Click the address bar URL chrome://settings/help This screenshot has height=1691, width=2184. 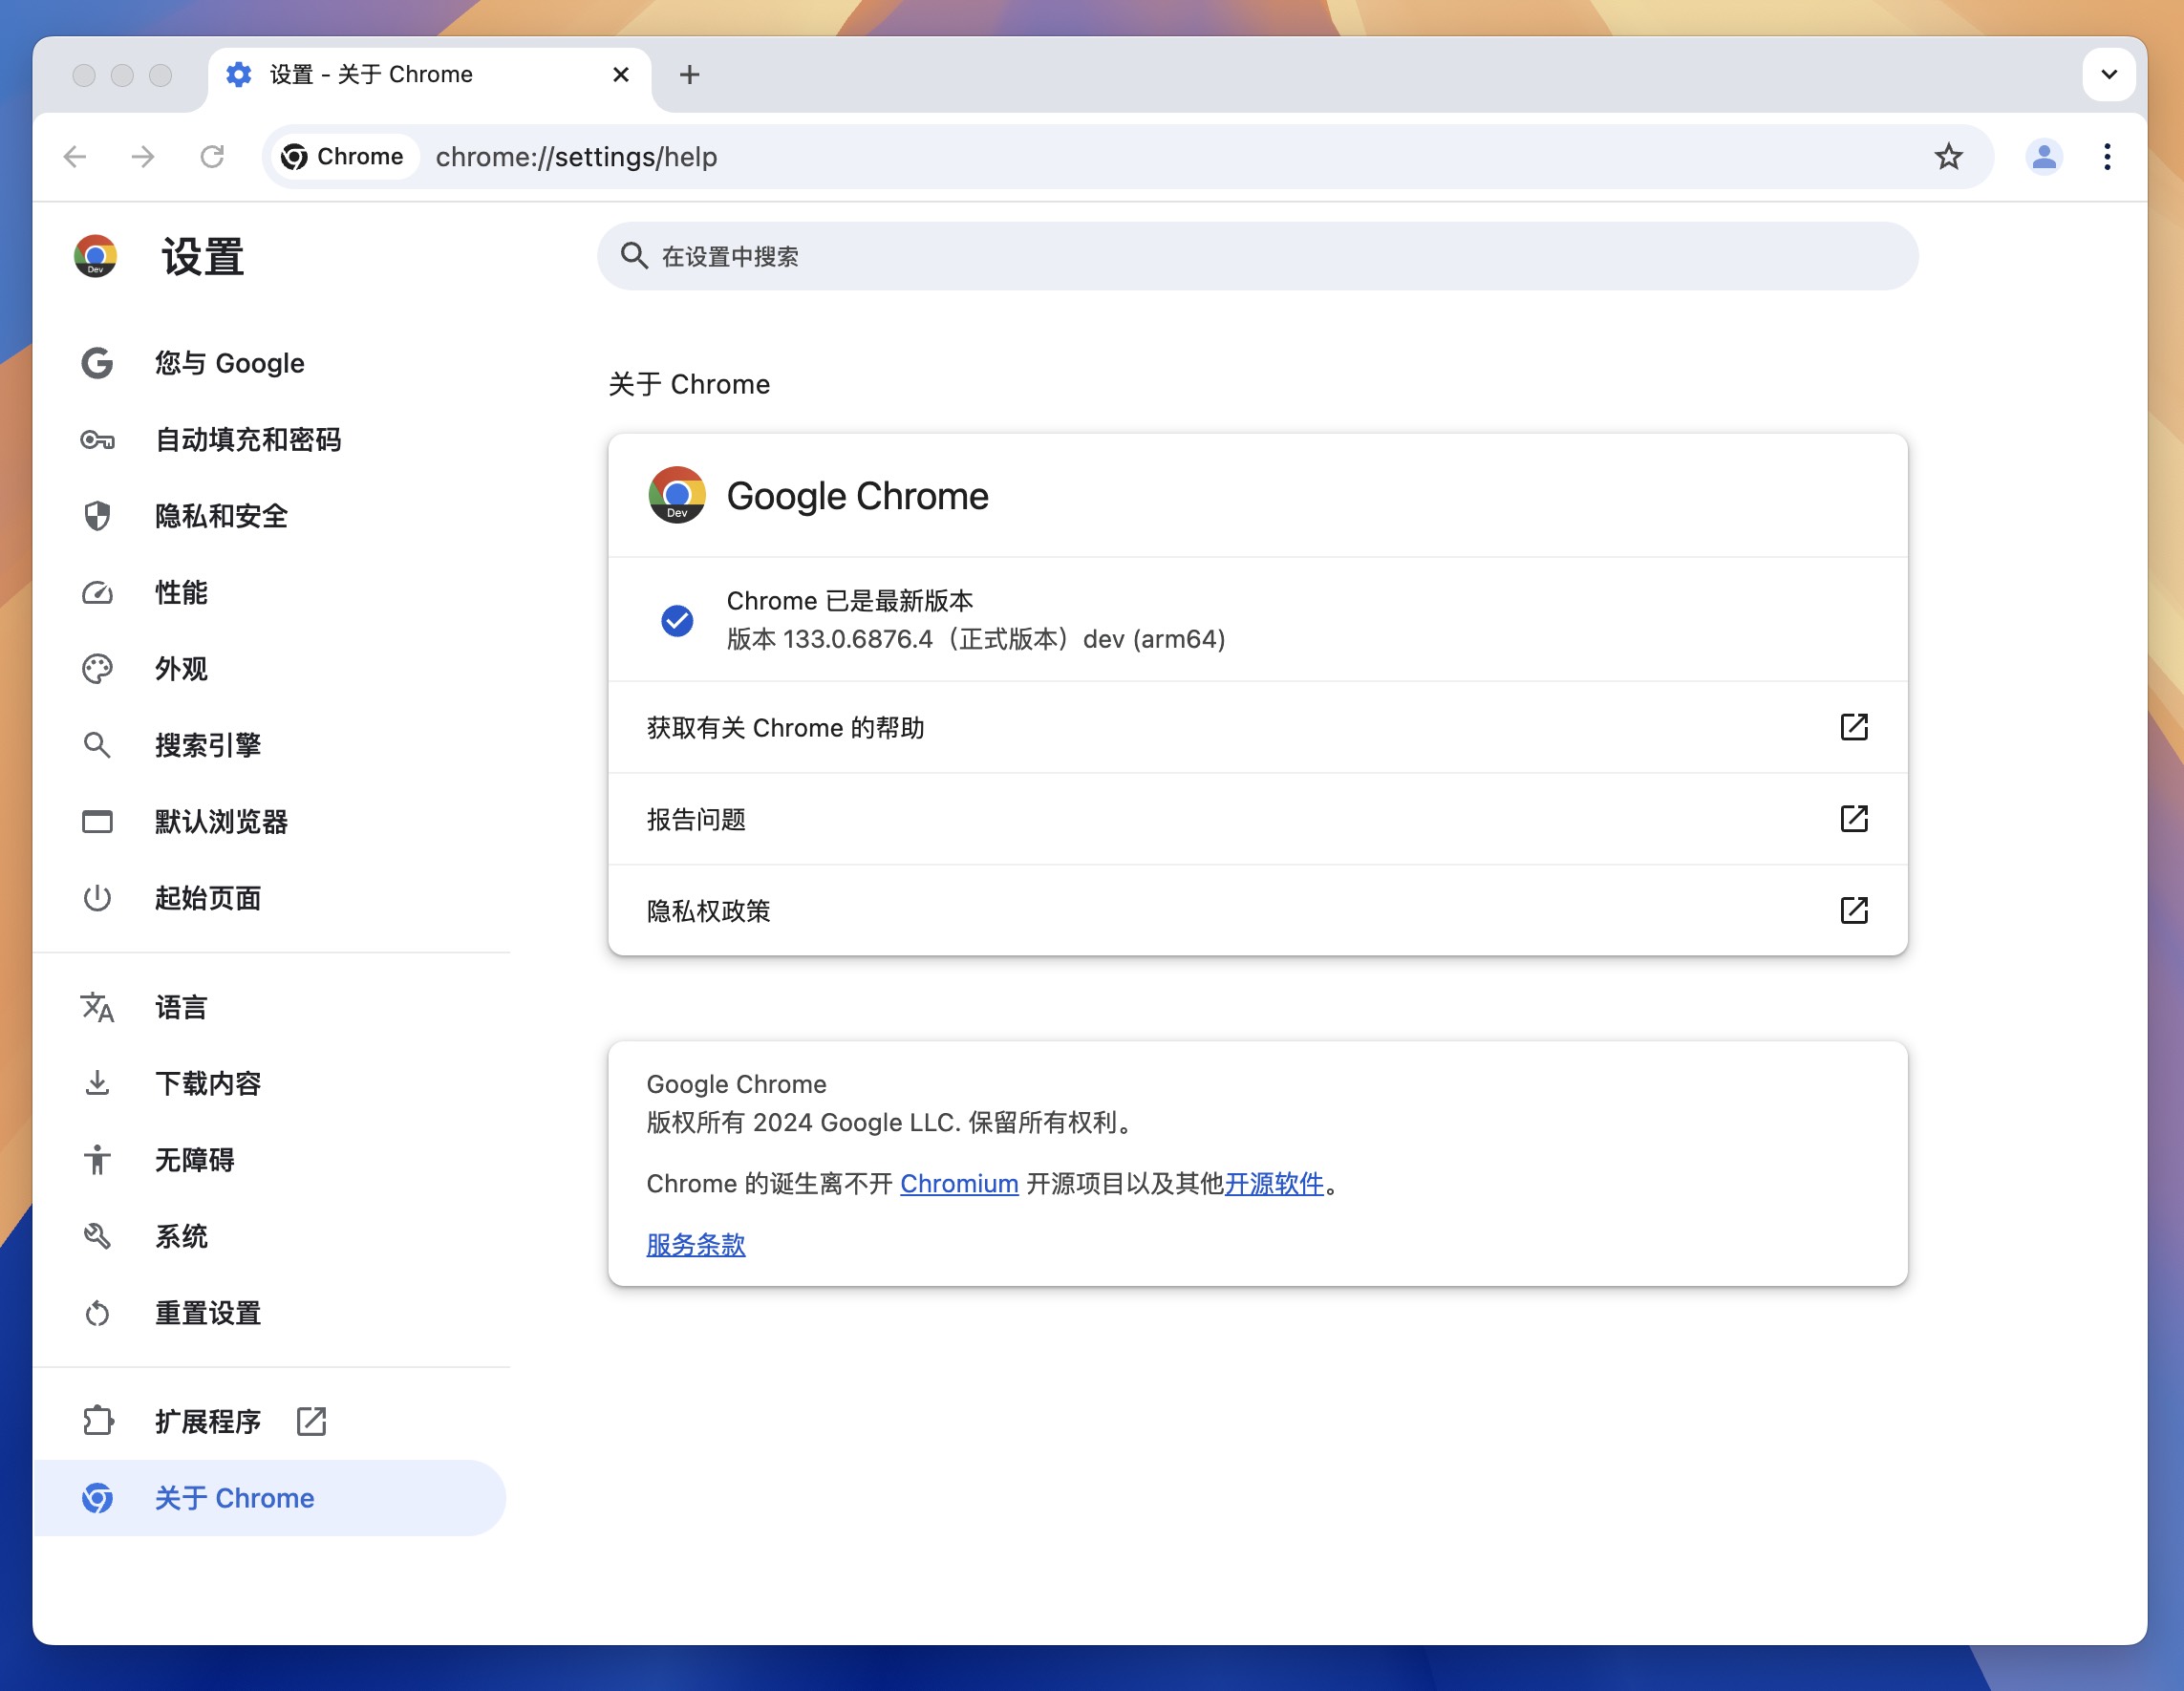click(x=576, y=156)
